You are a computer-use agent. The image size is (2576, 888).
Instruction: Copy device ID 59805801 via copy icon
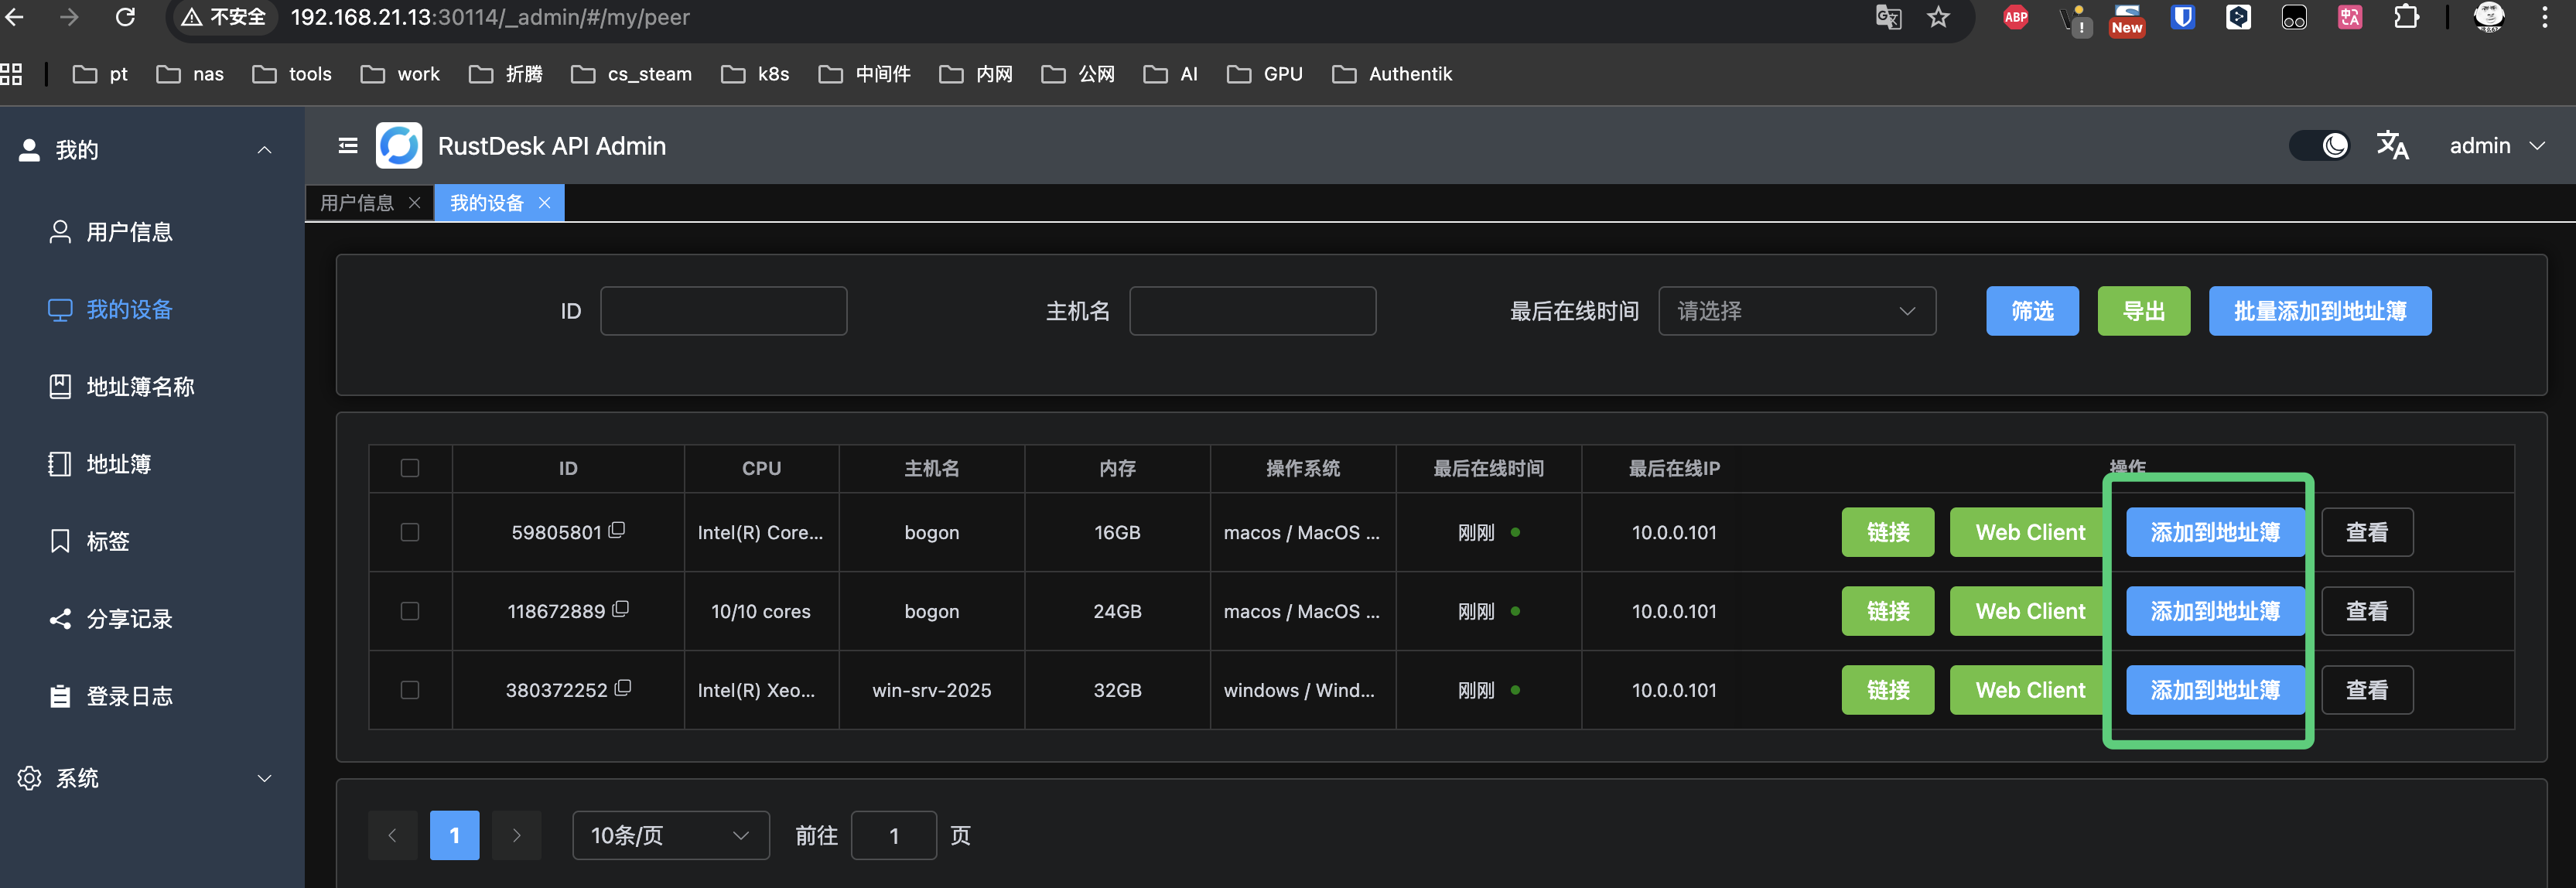pyautogui.click(x=617, y=530)
